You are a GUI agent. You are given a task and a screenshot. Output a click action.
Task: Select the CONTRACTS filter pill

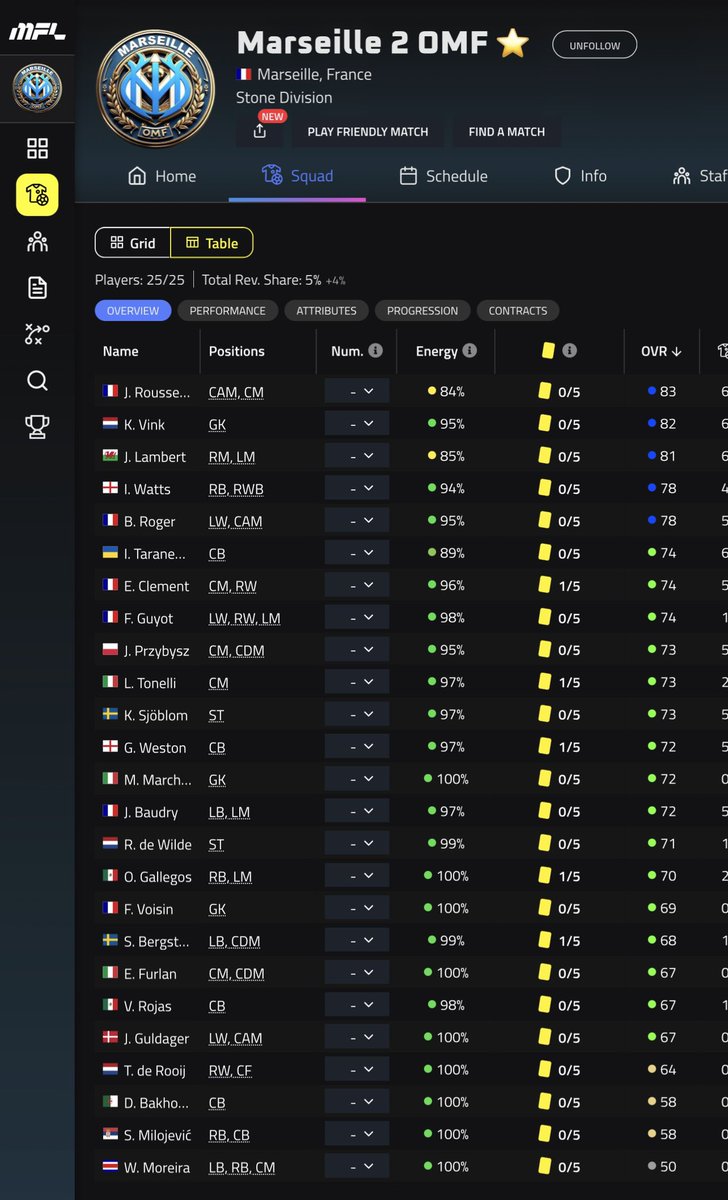[517, 311]
